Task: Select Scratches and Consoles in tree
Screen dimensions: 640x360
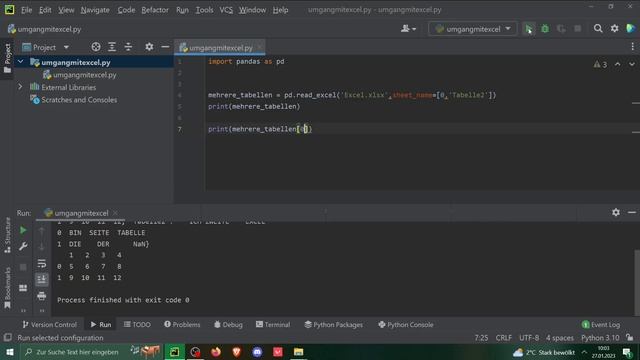Action: click(79, 100)
